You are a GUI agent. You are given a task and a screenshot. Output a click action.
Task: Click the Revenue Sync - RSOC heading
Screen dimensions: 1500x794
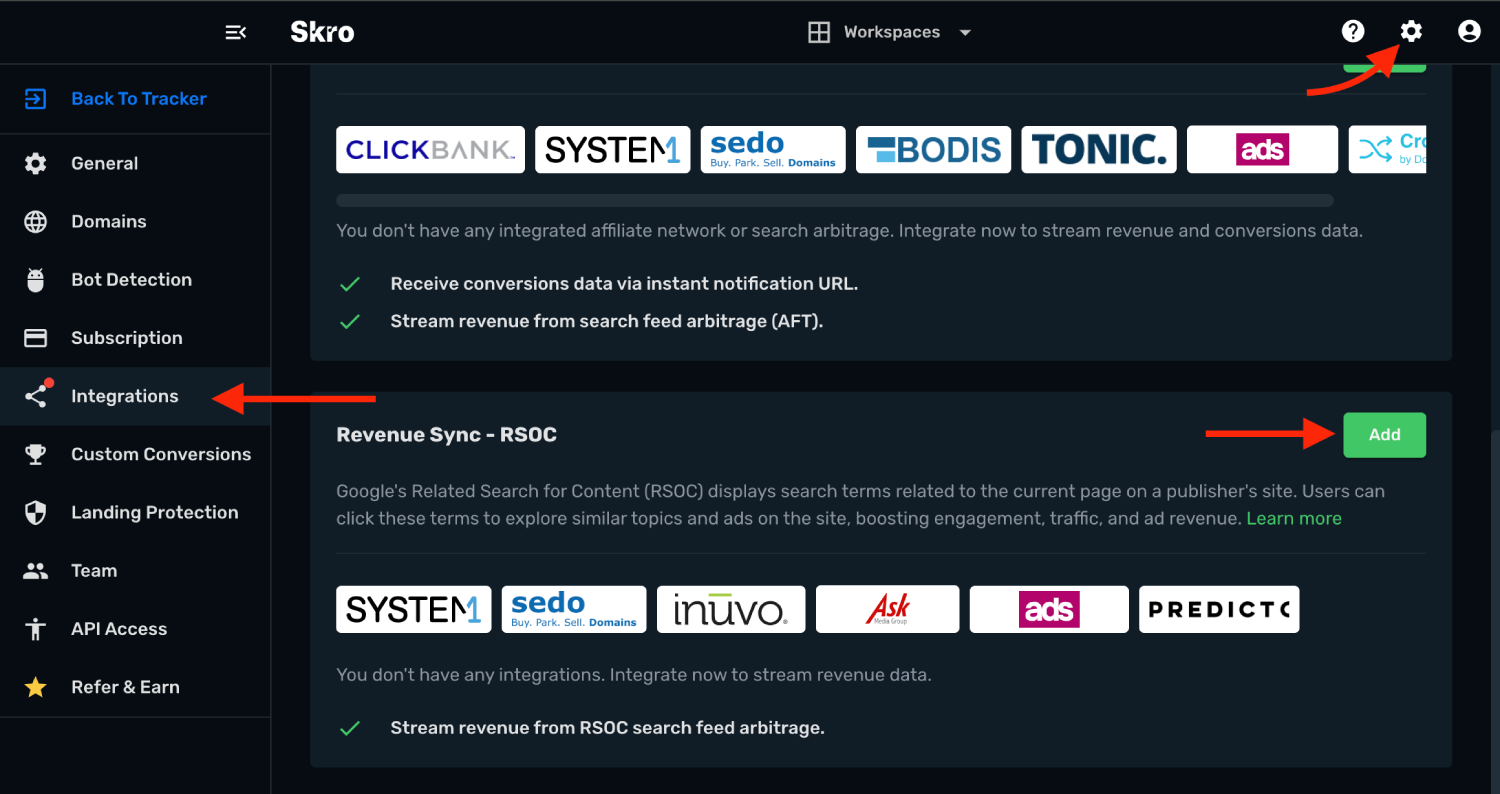pyautogui.click(x=447, y=435)
